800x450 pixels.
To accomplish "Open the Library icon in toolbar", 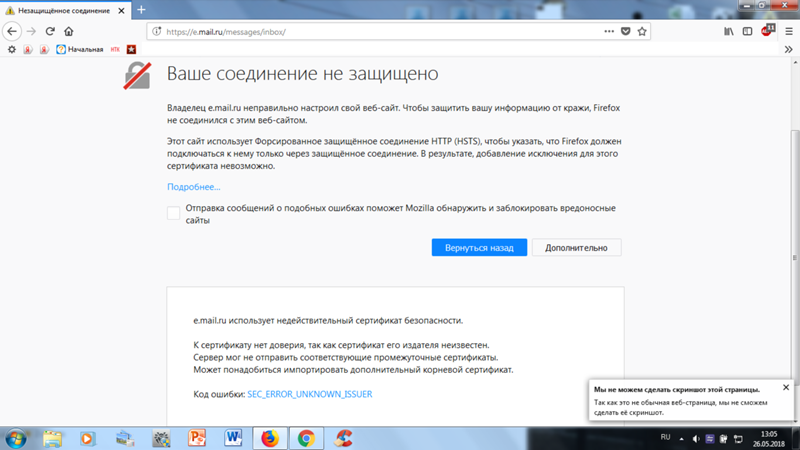I will tap(729, 32).
